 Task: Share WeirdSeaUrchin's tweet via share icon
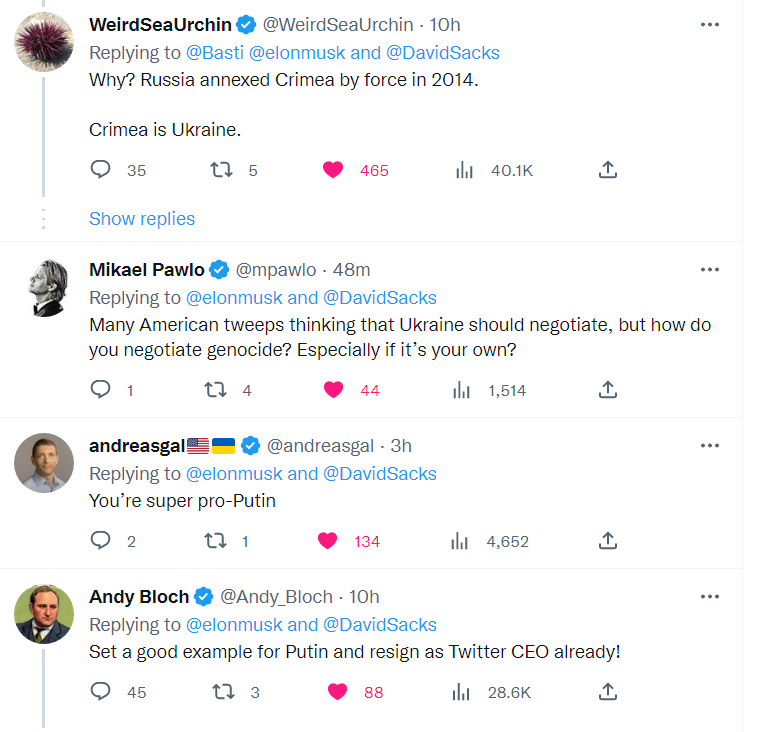(607, 170)
